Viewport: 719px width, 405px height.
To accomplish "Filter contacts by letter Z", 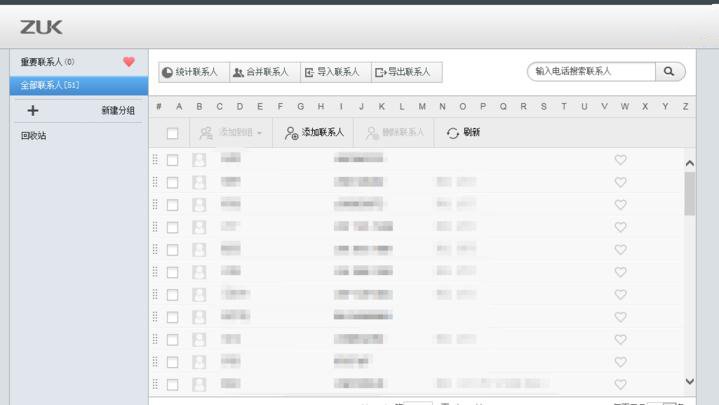I will click(685, 106).
